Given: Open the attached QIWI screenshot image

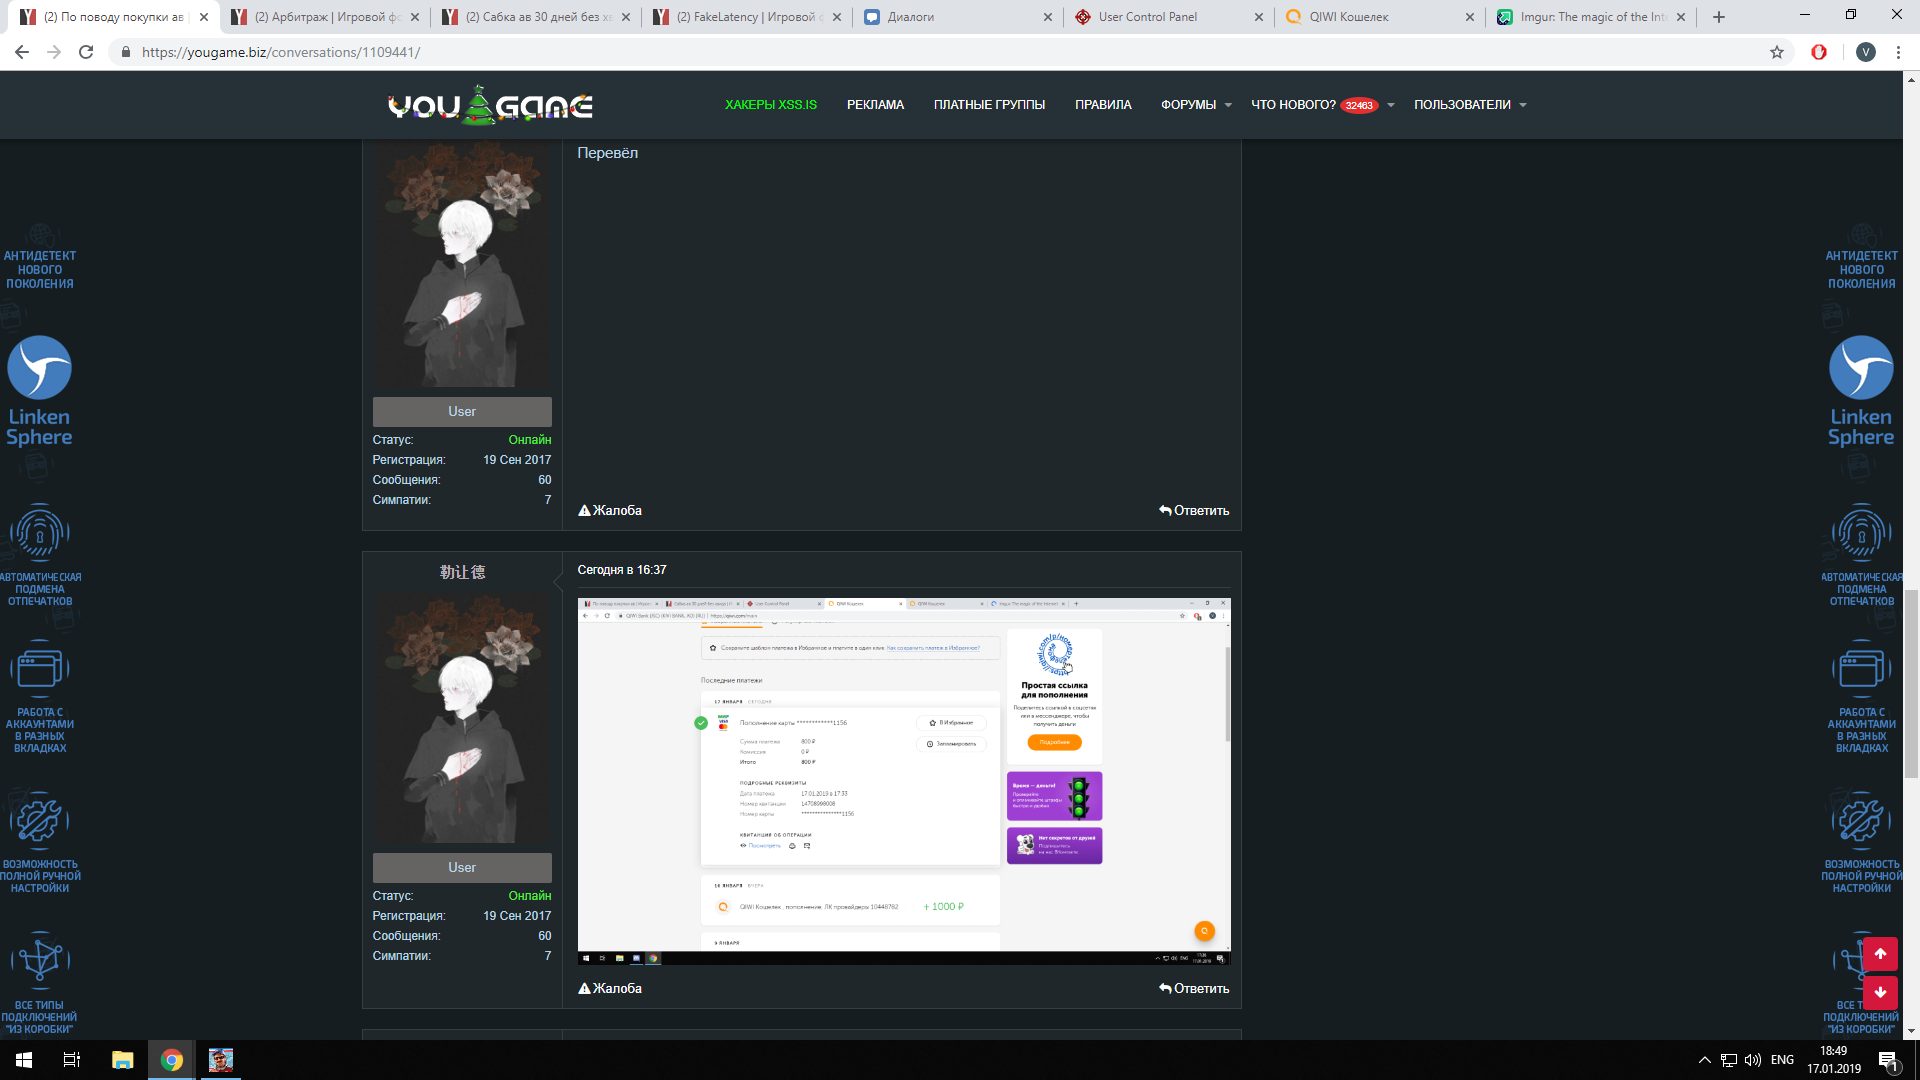Looking at the screenshot, I should coord(903,781).
